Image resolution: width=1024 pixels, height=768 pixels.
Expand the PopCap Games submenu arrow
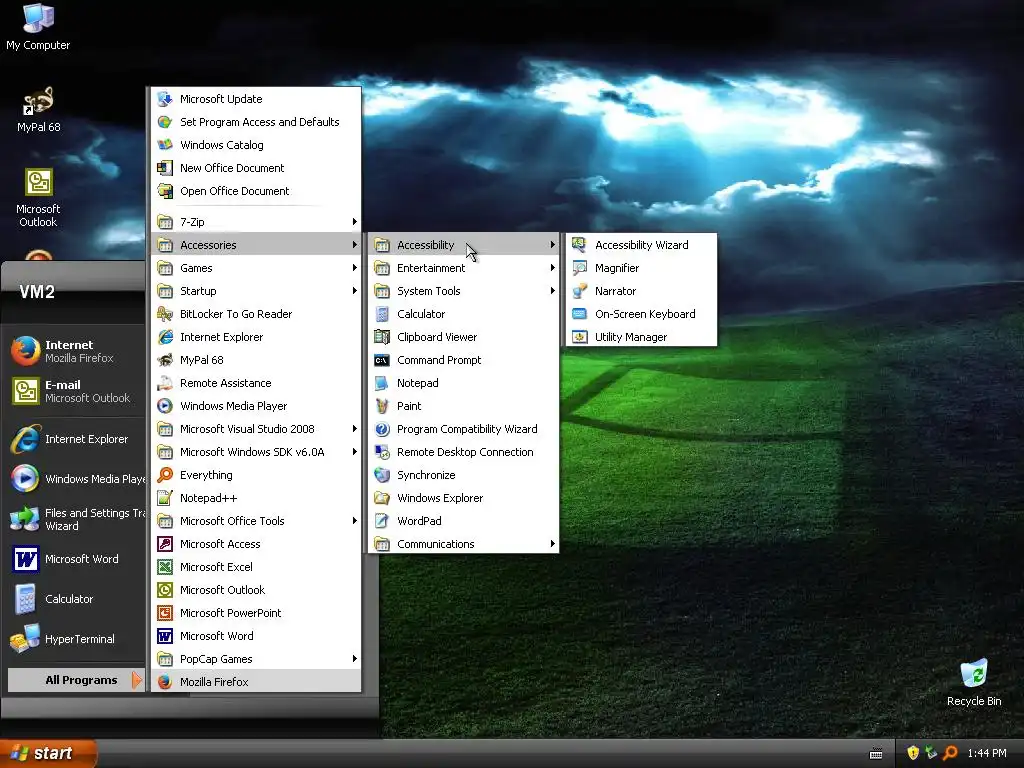point(354,659)
